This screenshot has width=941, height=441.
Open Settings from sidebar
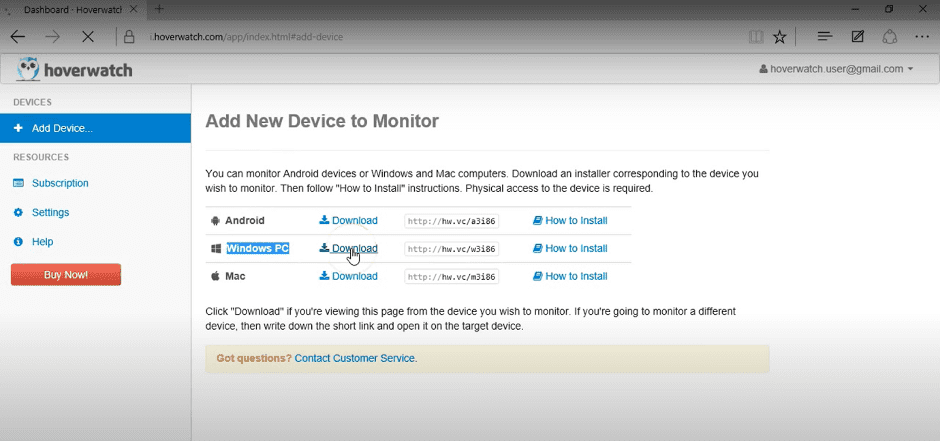[50, 212]
